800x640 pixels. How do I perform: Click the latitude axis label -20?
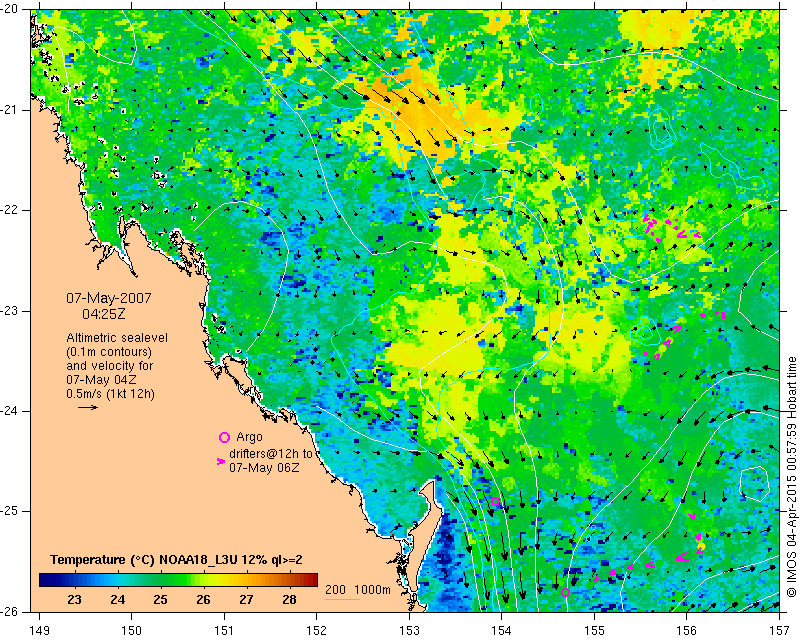click(11, 8)
